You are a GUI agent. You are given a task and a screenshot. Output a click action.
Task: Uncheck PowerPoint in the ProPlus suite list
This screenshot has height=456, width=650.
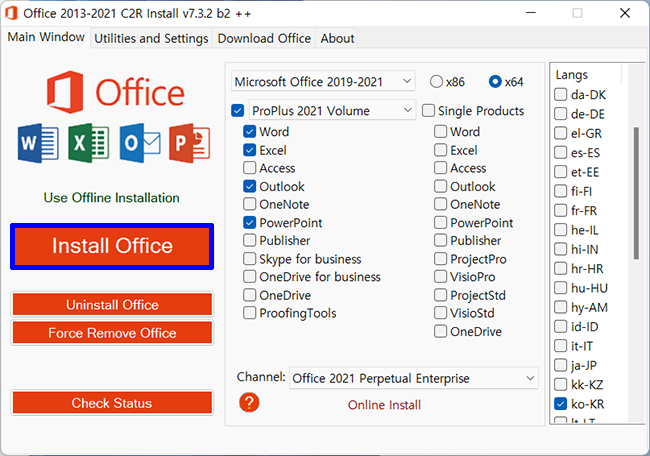(x=250, y=223)
